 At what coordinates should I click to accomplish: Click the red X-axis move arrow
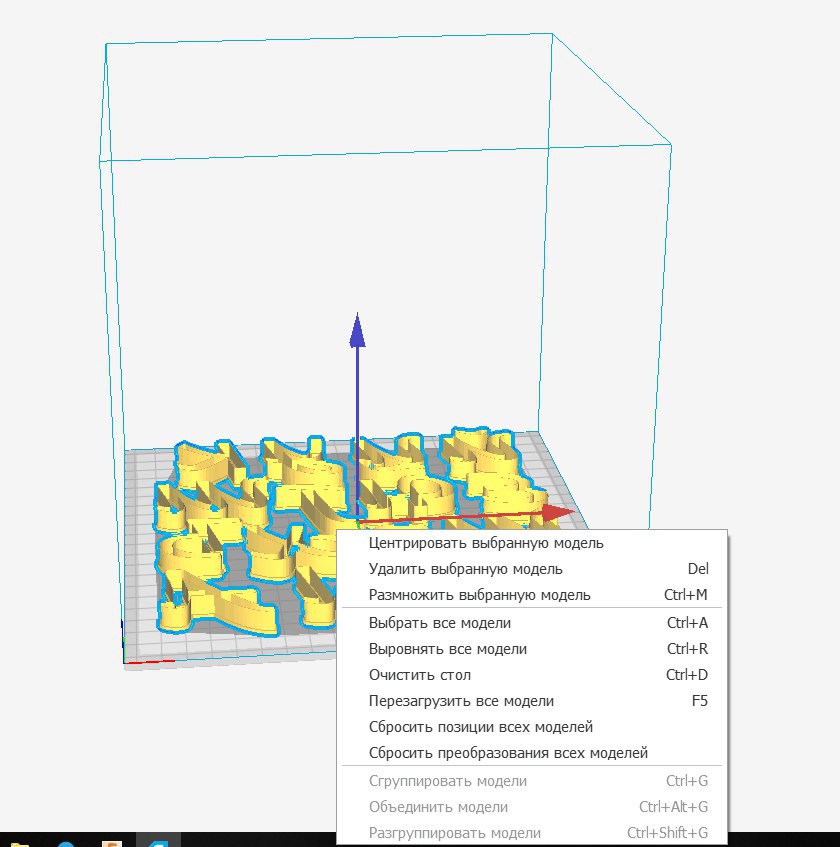(x=556, y=513)
